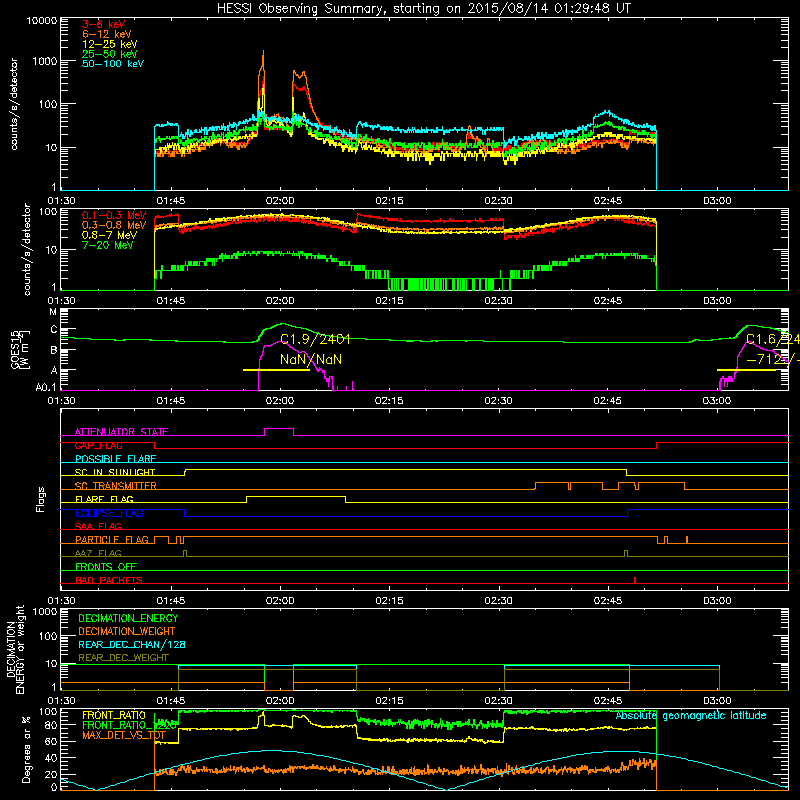Click the 02:15 tick label under top panel
Image resolution: width=800 pixels, height=800 pixels.
(389, 201)
